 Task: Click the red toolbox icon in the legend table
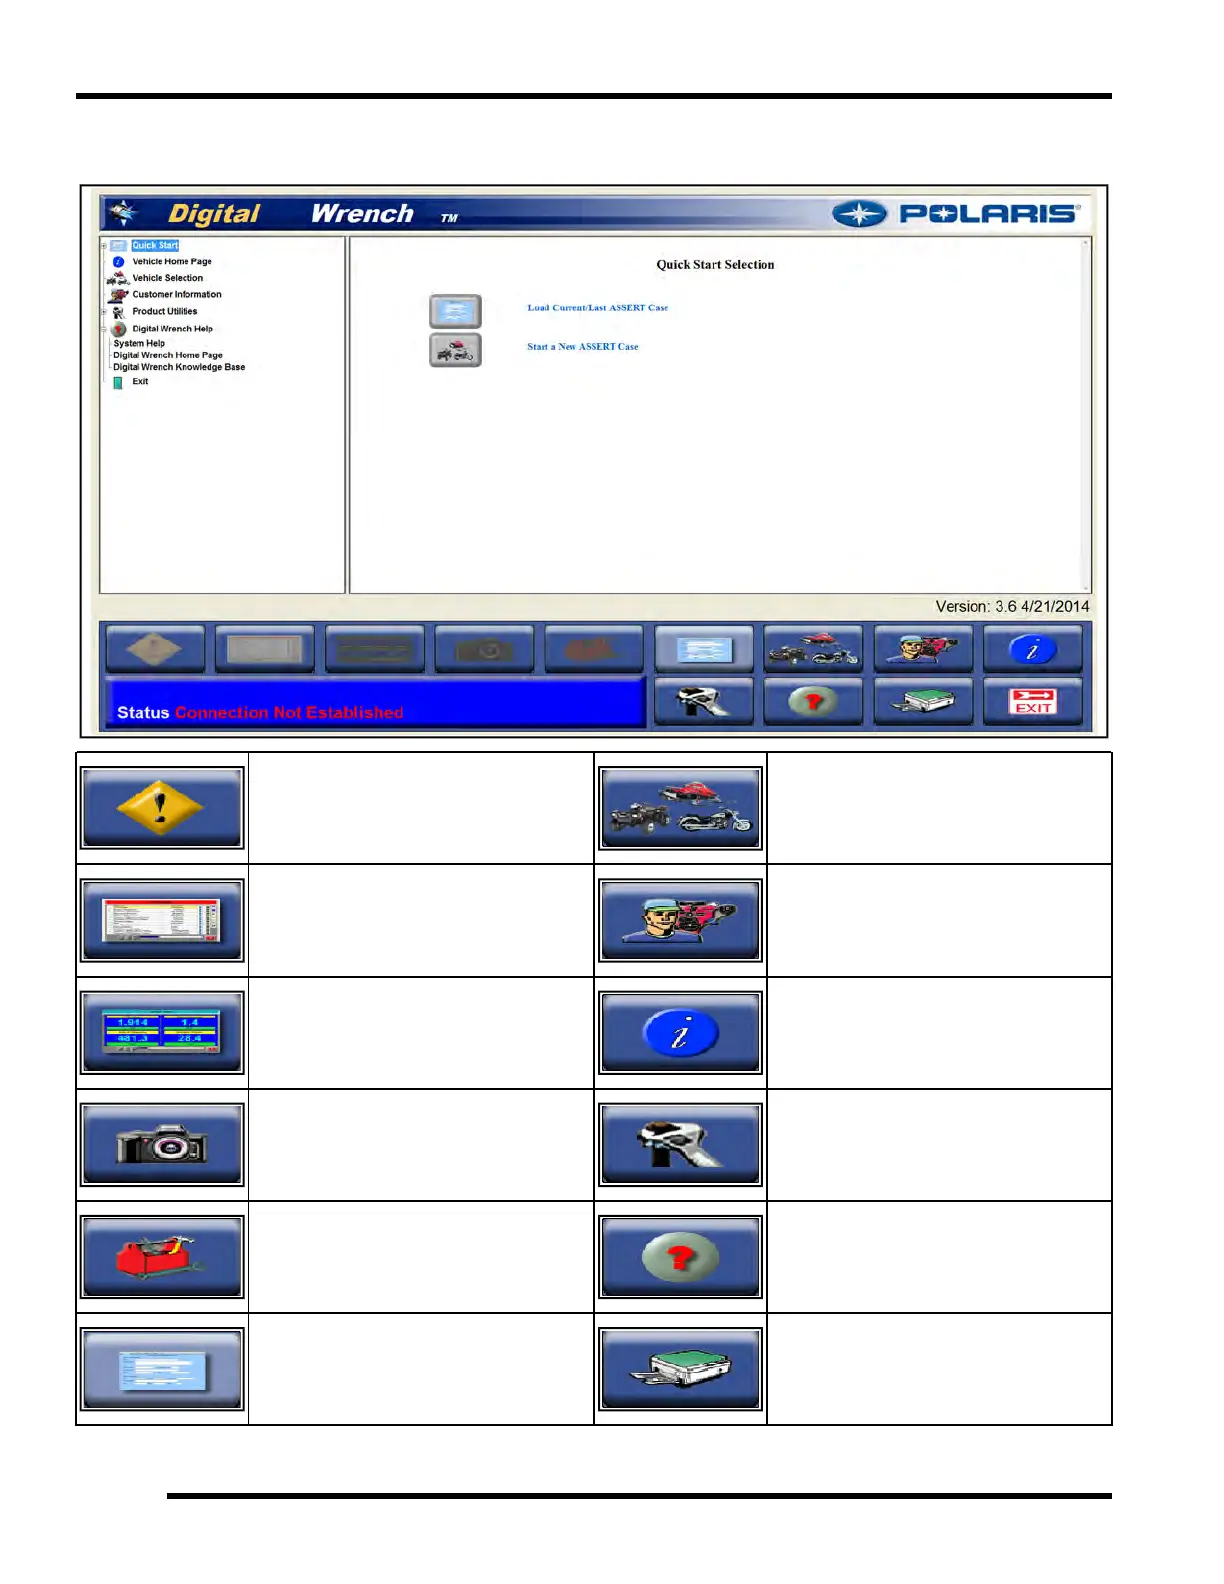162,1256
